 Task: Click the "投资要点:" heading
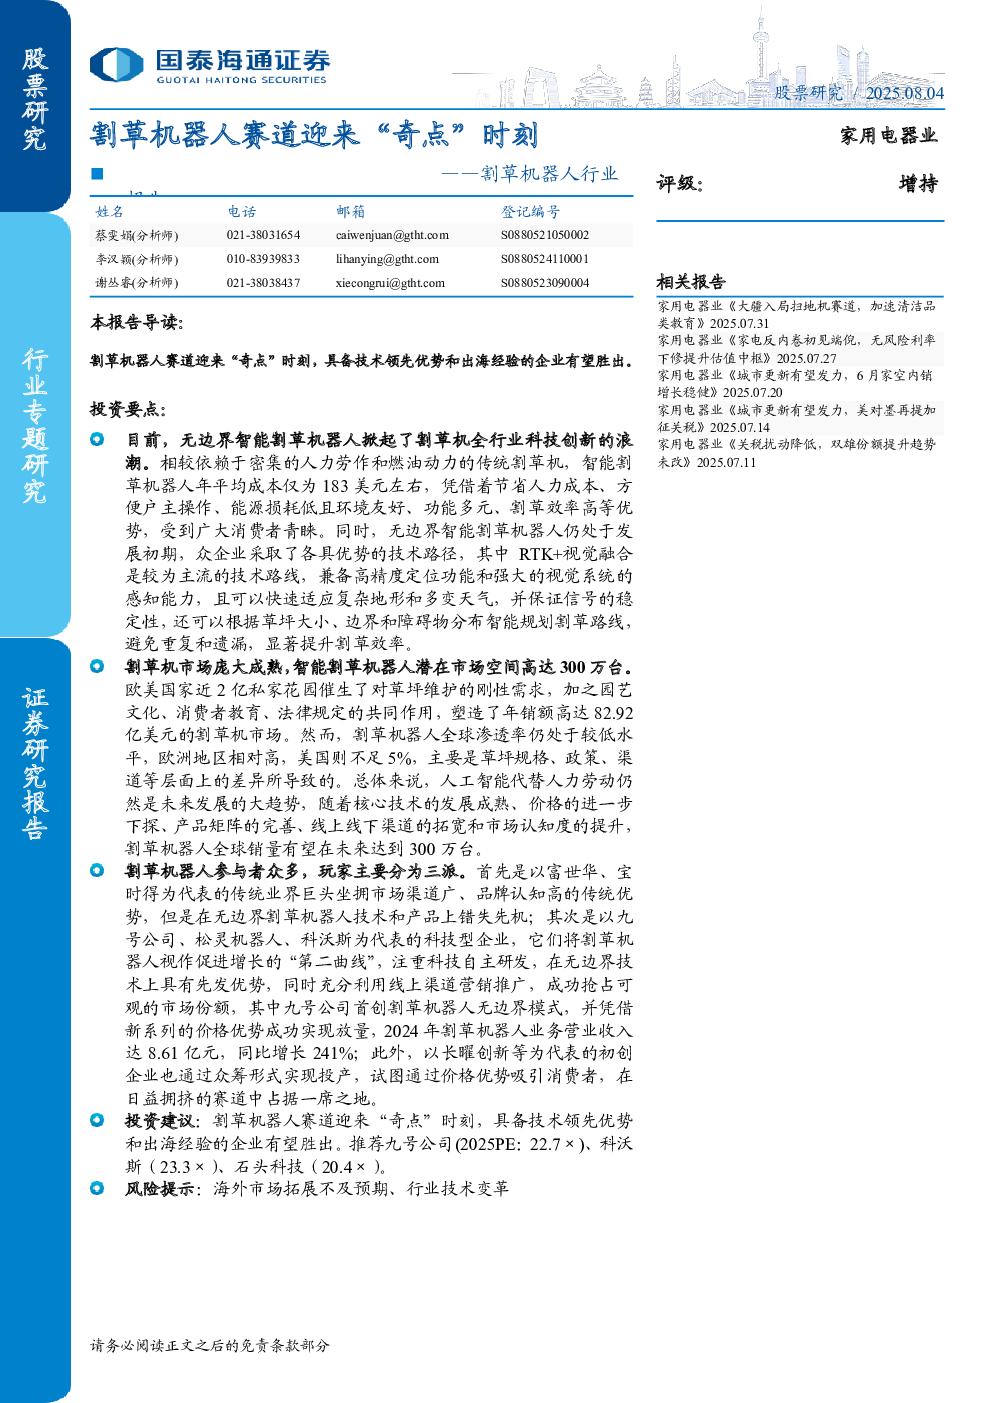(128, 409)
